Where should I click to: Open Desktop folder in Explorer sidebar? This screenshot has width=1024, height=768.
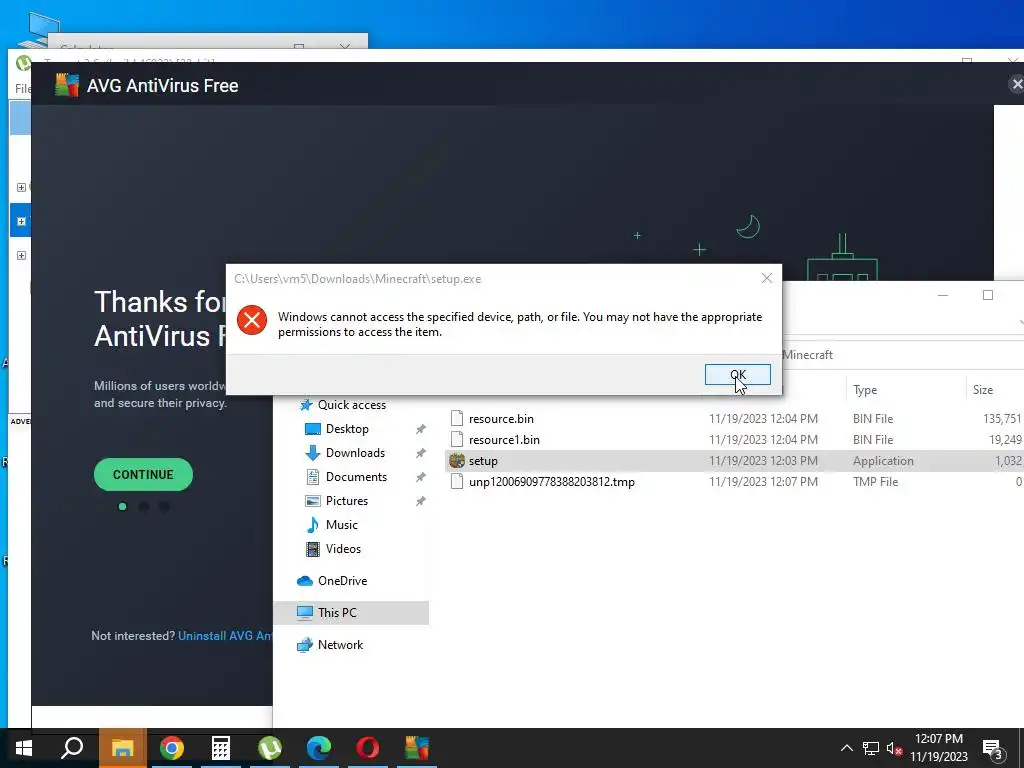point(347,429)
